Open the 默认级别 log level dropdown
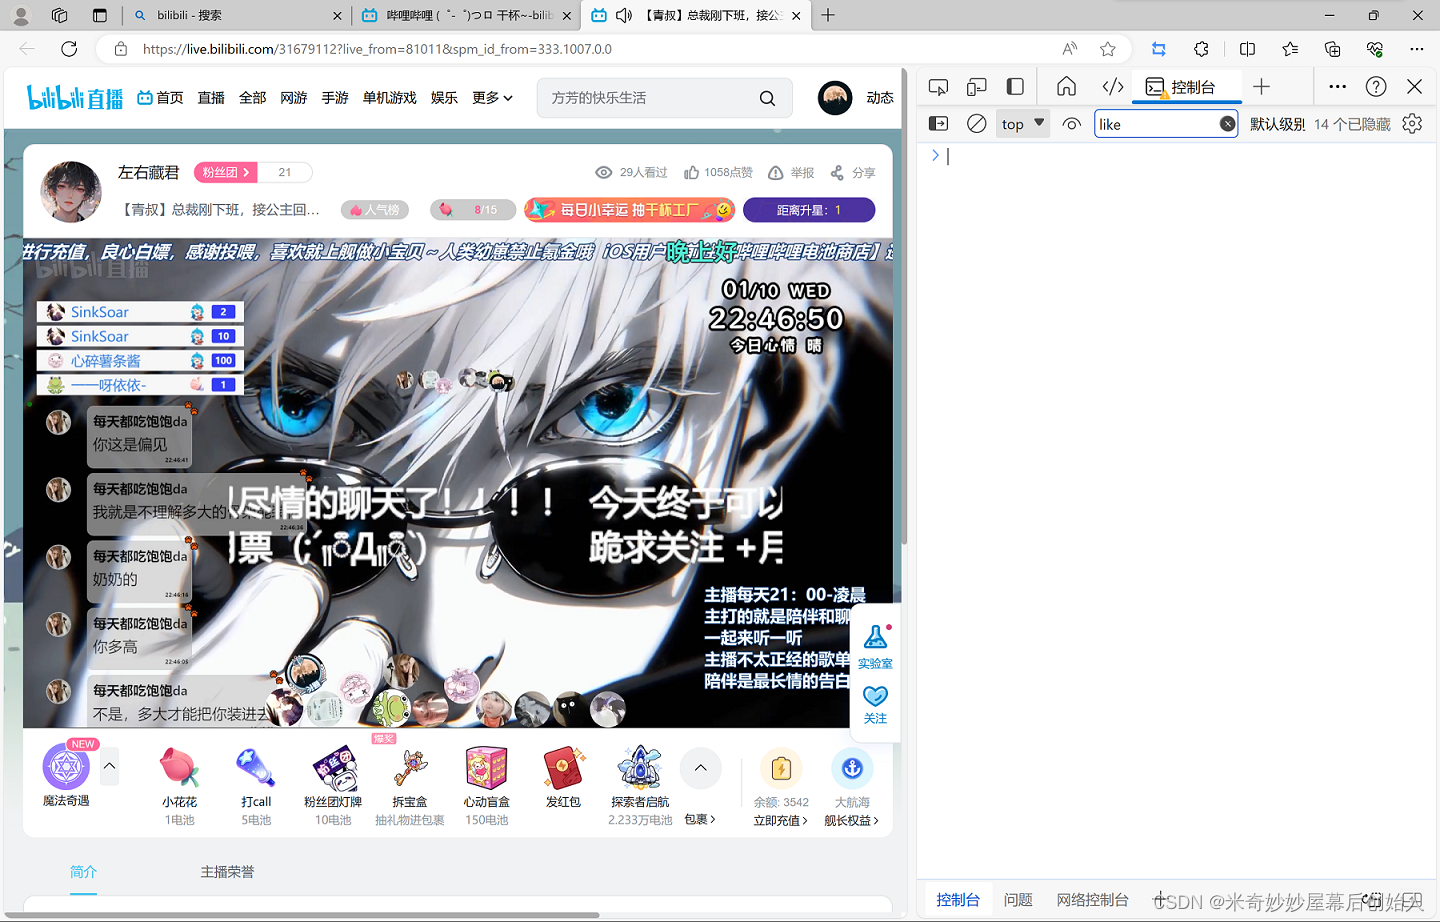 pos(1277,124)
